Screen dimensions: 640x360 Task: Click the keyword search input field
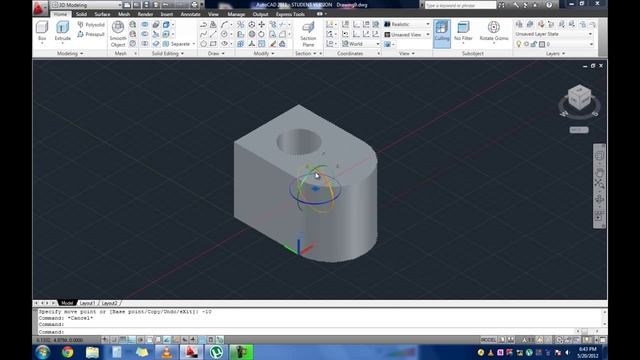click(x=460, y=5)
